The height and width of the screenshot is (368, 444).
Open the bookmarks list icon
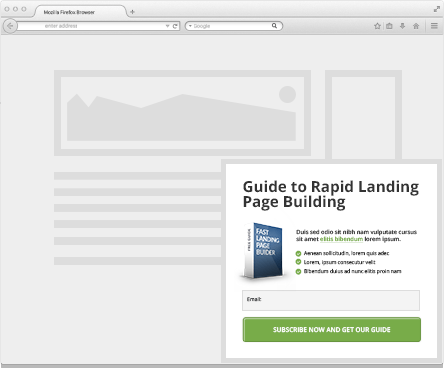tap(389, 26)
